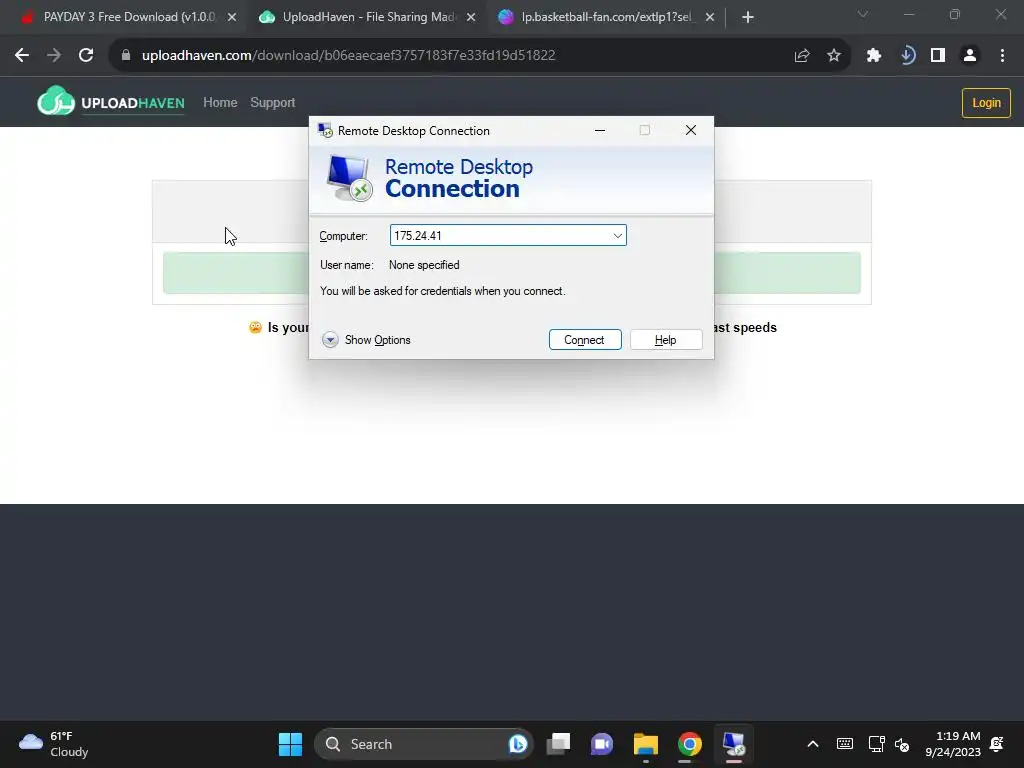
Task: Show hidden system tray icons
Action: pos(812,744)
